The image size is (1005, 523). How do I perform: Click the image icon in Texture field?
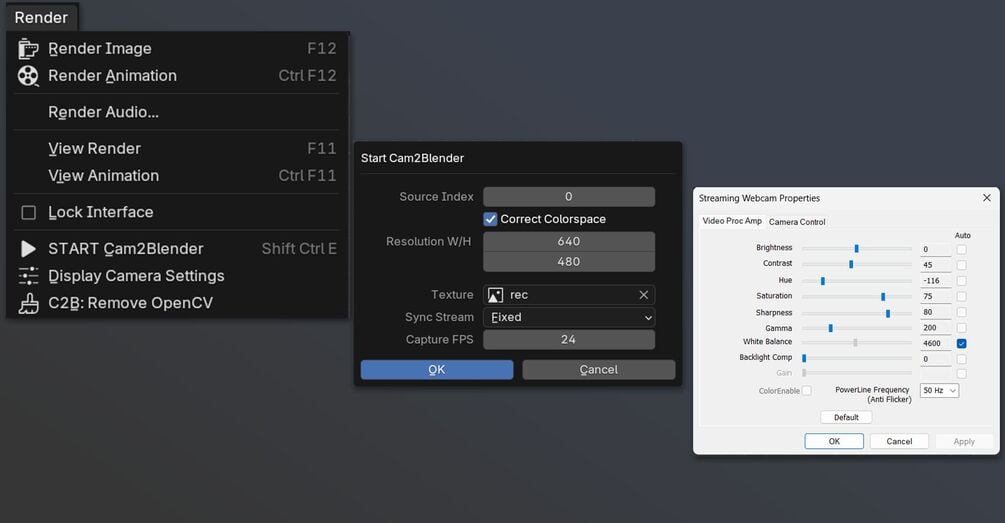[495, 295]
